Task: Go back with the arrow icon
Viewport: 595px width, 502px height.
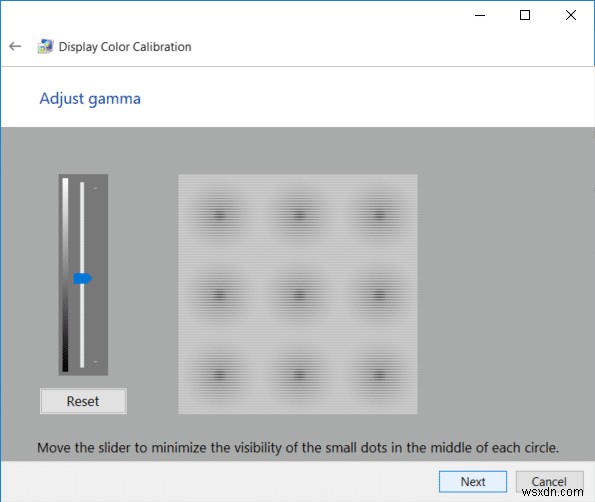Action: pos(15,46)
